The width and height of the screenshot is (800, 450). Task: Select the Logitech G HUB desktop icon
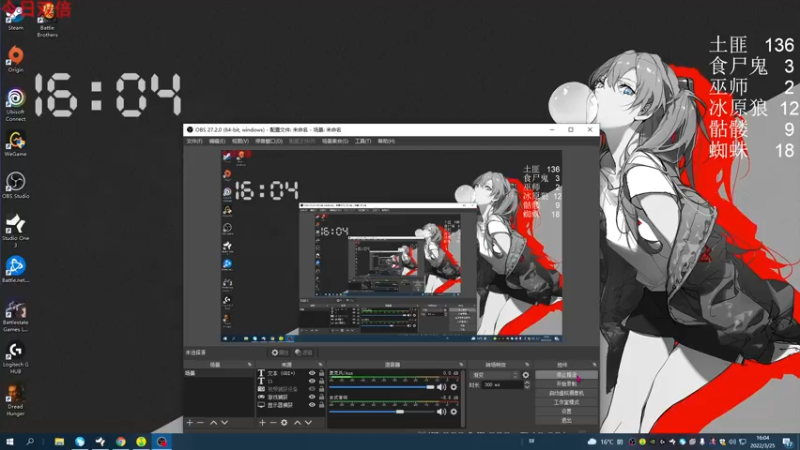[15, 358]
